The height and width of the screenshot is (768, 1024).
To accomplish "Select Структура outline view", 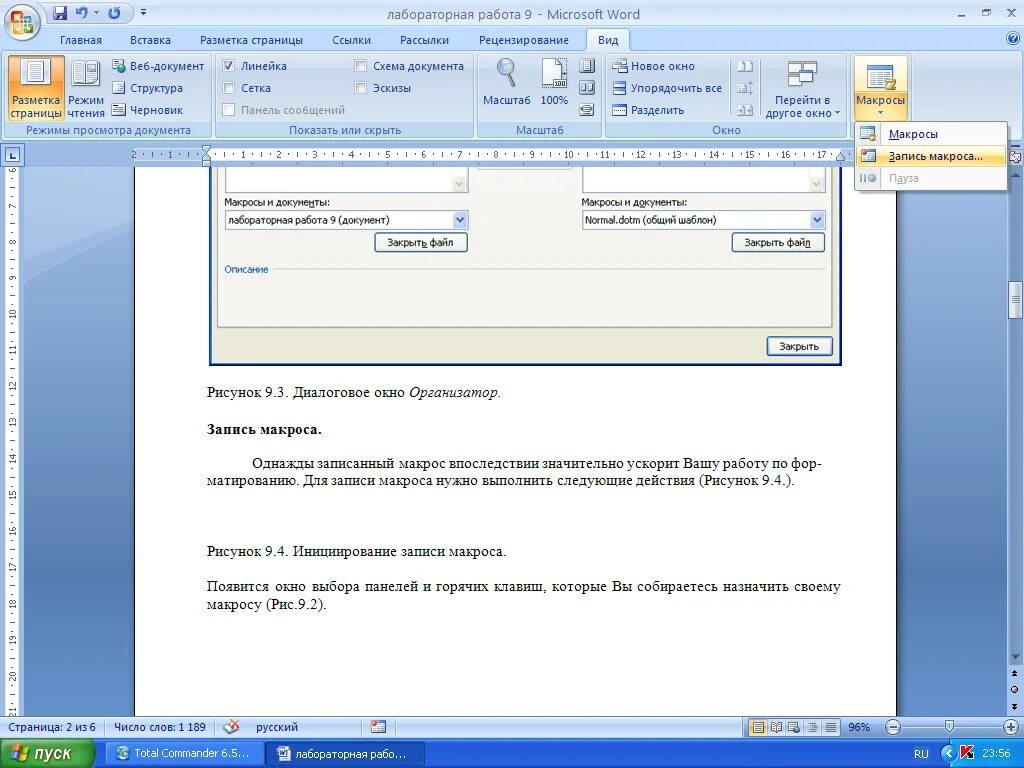I will [148, 88].
